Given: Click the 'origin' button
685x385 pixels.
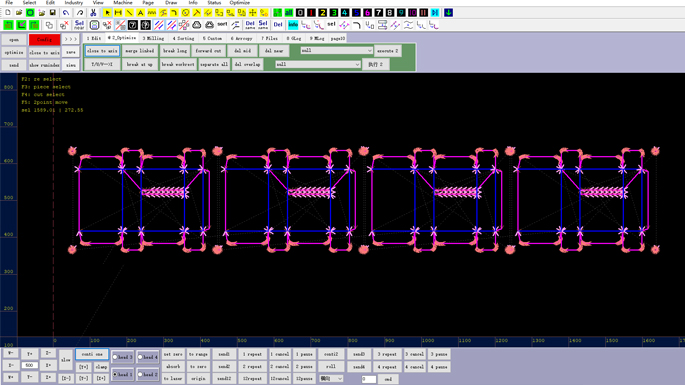Looking at the screenshot, I should coord(198,378).
